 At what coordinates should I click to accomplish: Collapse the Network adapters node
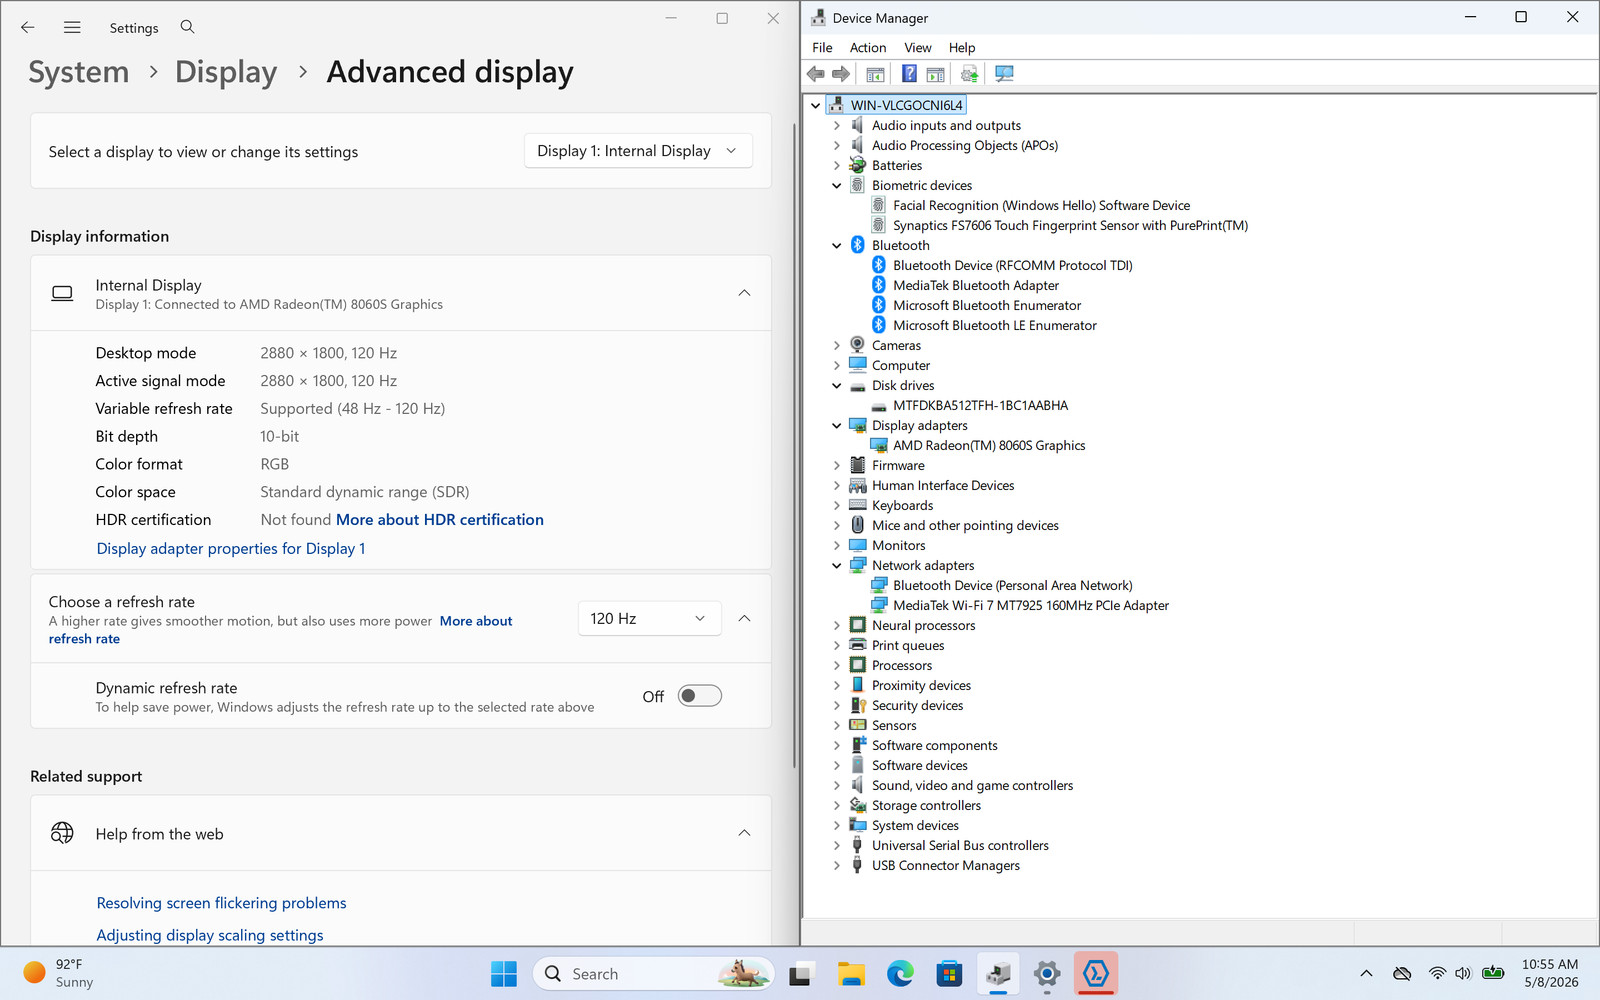[x=837, y=565]
